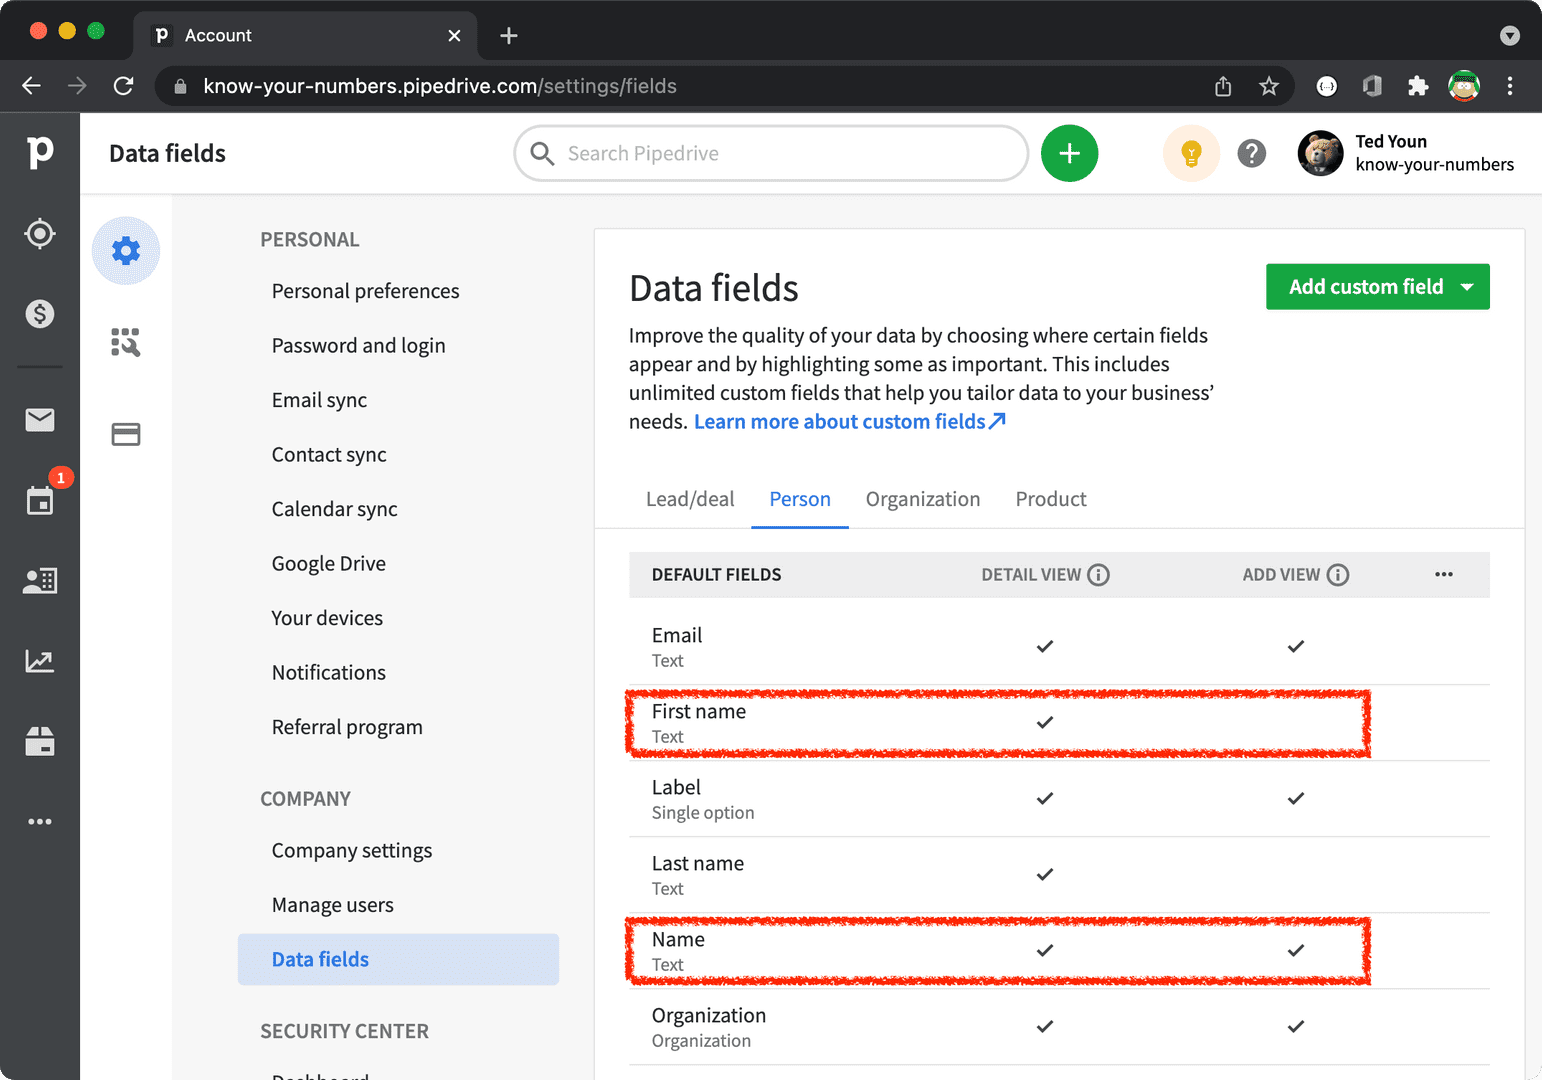Open a new browser tab
Screen dimensions: 1542x1080
click(509, 36)
